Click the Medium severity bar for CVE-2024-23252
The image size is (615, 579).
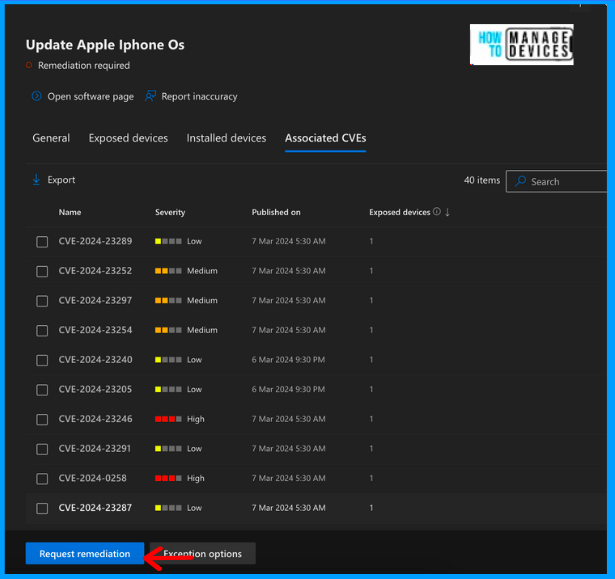click(168, 271)
